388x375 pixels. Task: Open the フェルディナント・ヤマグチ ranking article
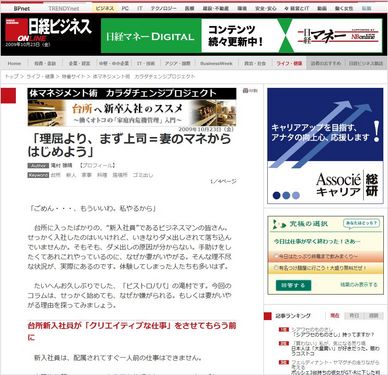point(335,364)
